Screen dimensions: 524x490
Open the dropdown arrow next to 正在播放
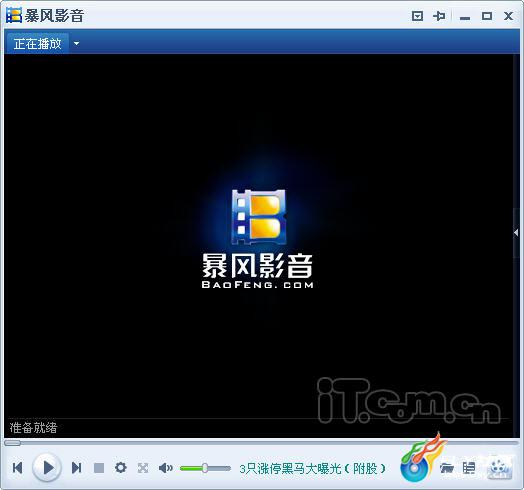[x=77, y=43]
